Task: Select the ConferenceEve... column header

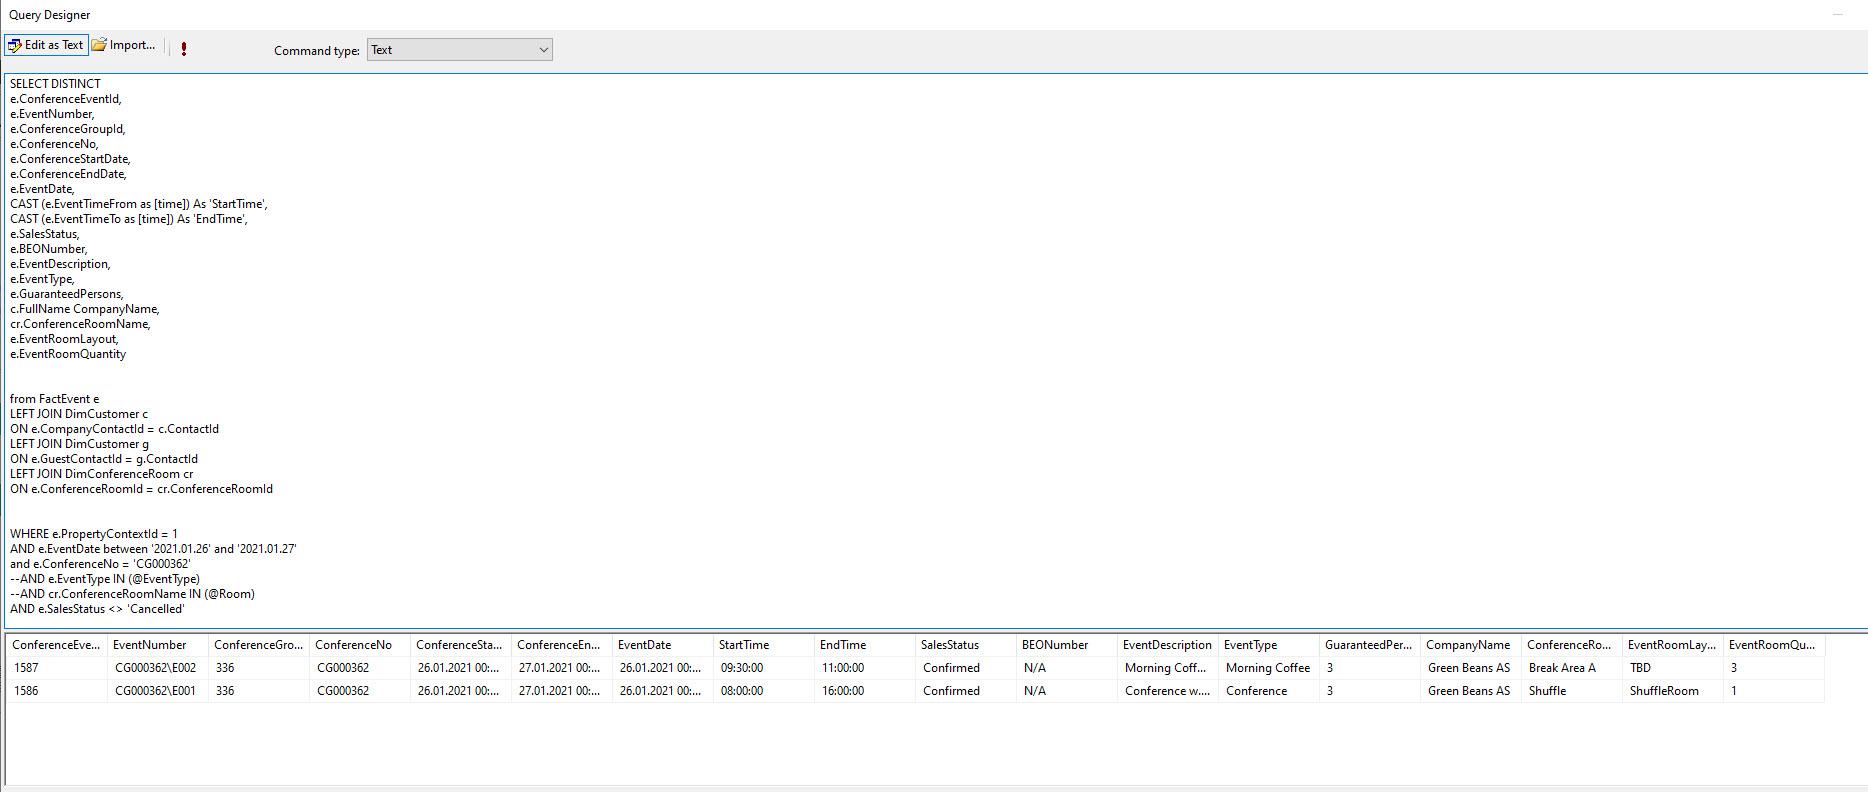Action: [x=57, y=645]
